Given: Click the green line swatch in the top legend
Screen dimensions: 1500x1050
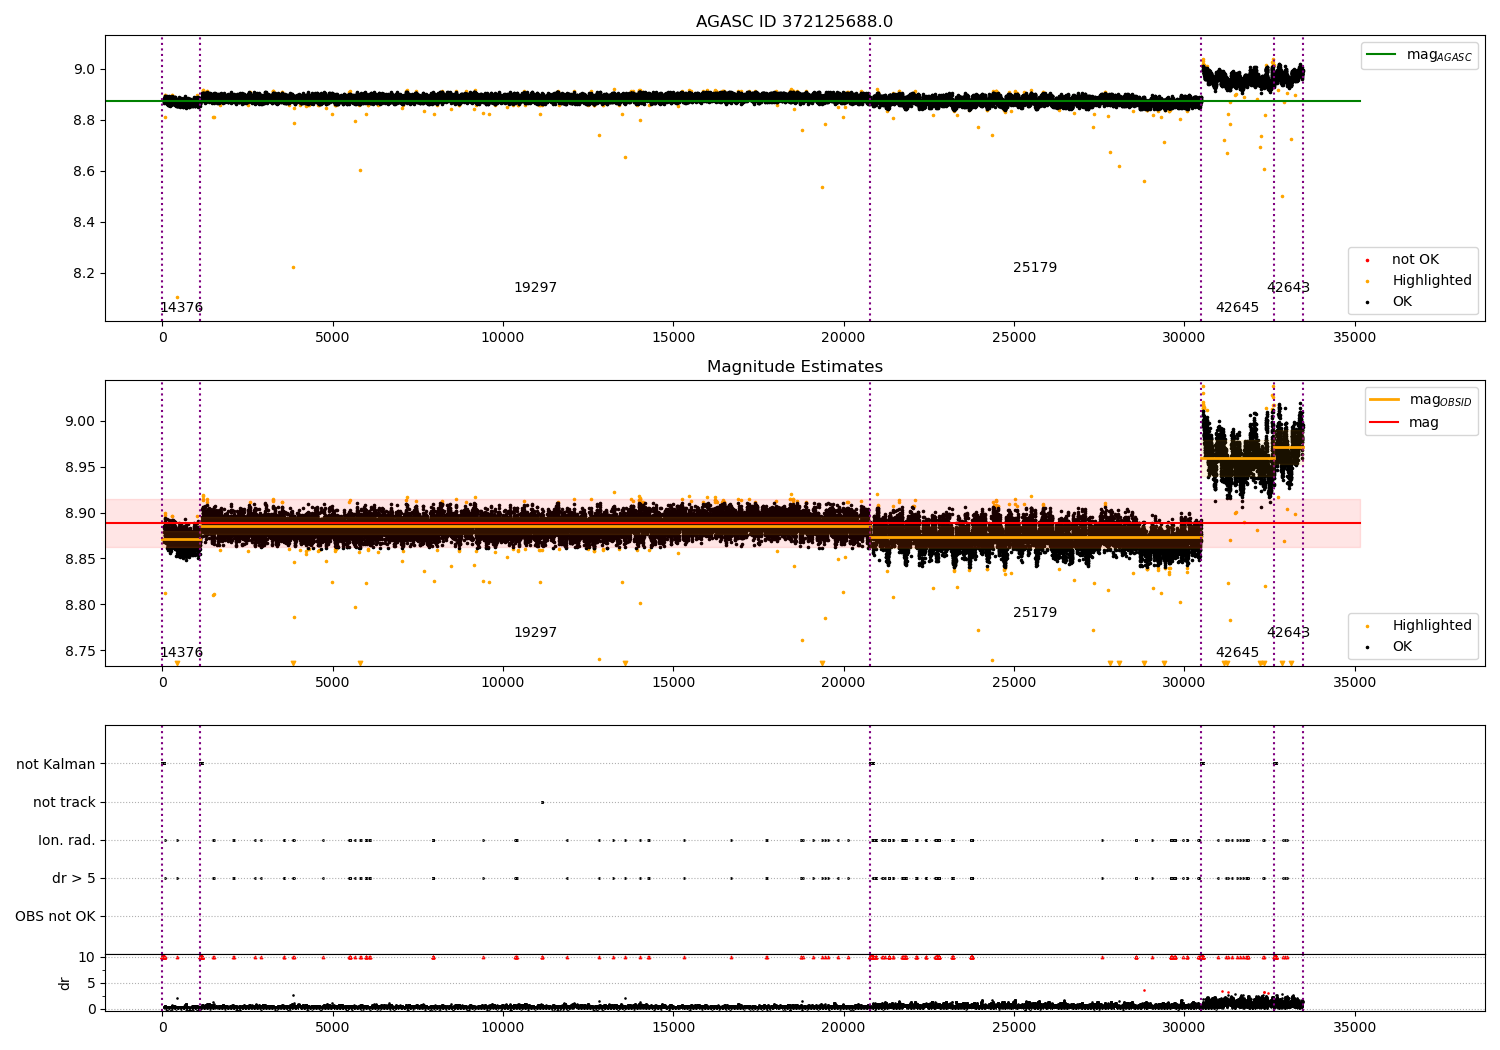Looking at the screenshot, I should [1382, 55].
